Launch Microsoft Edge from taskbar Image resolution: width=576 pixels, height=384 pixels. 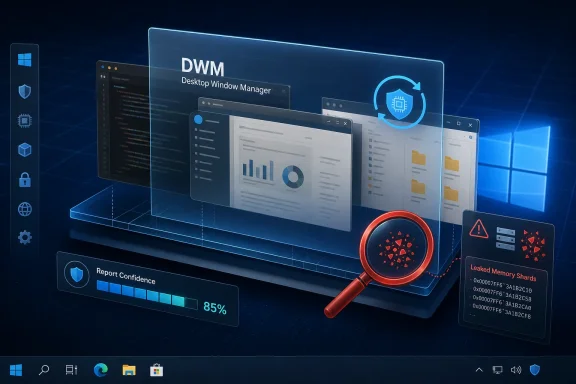[100, 370]
